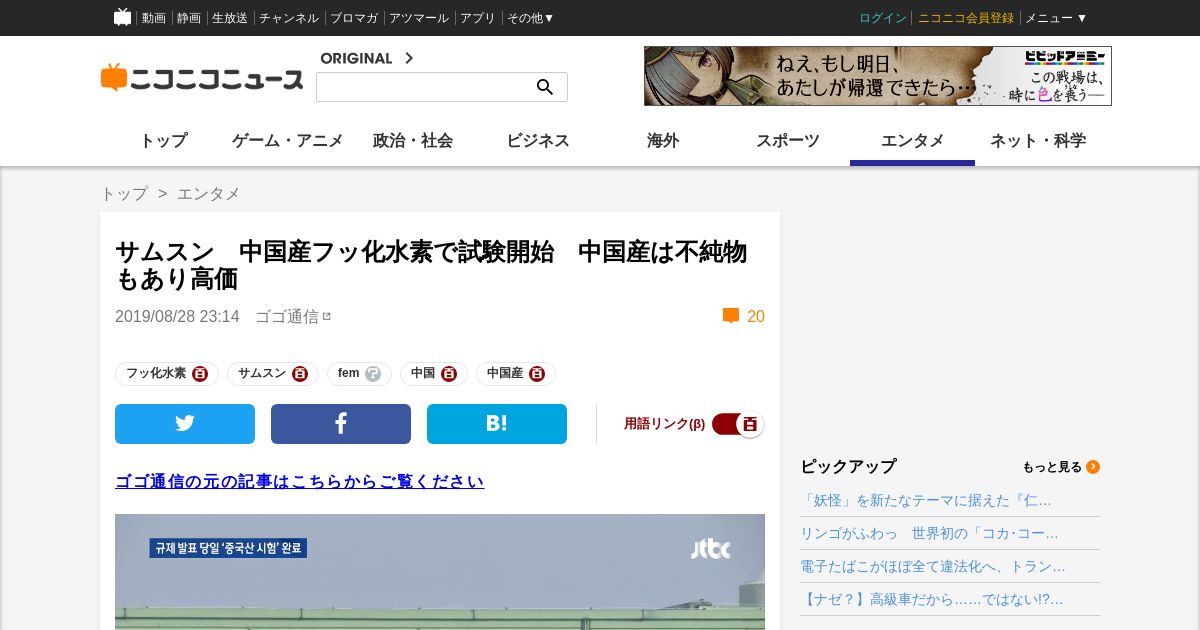
Task: Click external link icon beside ゴゴ通信
Action: pyautogui.click(x=327, y=316)
